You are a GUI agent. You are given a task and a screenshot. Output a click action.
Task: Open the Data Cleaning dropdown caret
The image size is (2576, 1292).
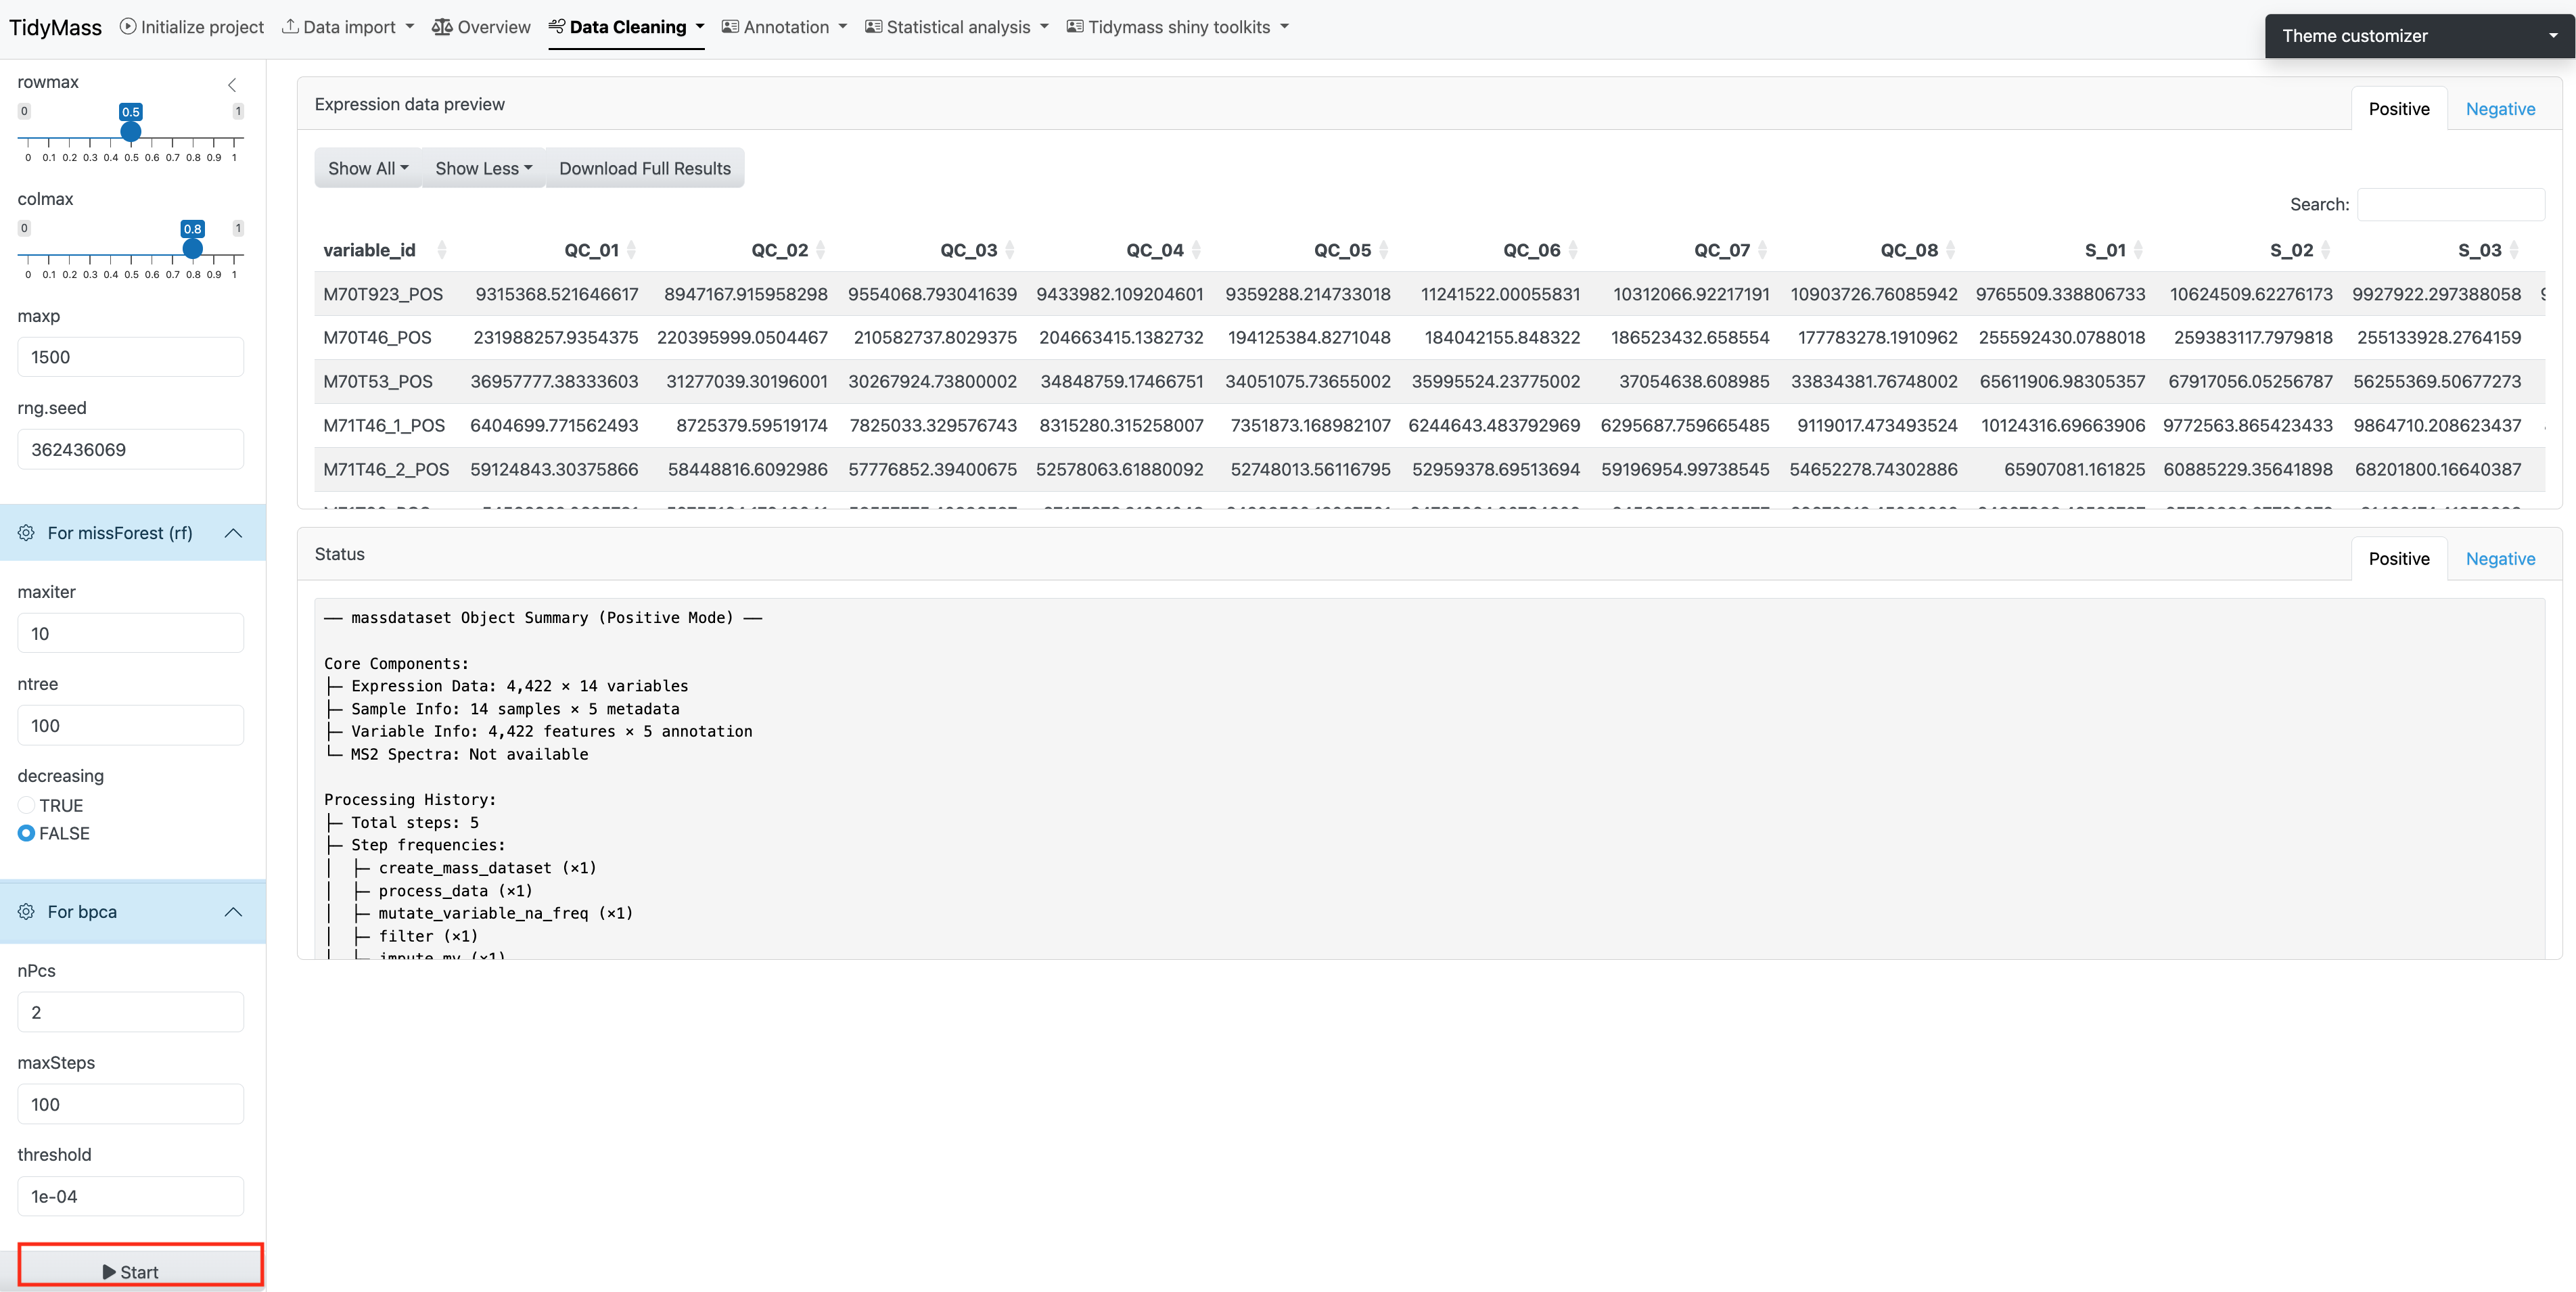[700, 26]
